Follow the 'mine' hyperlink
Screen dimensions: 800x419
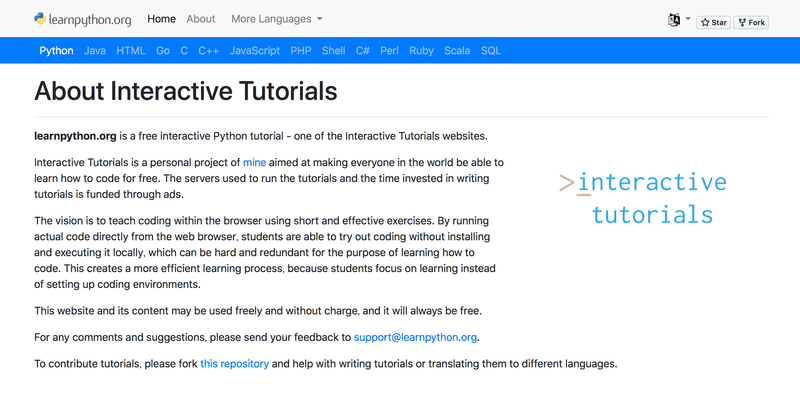point(254,162)
